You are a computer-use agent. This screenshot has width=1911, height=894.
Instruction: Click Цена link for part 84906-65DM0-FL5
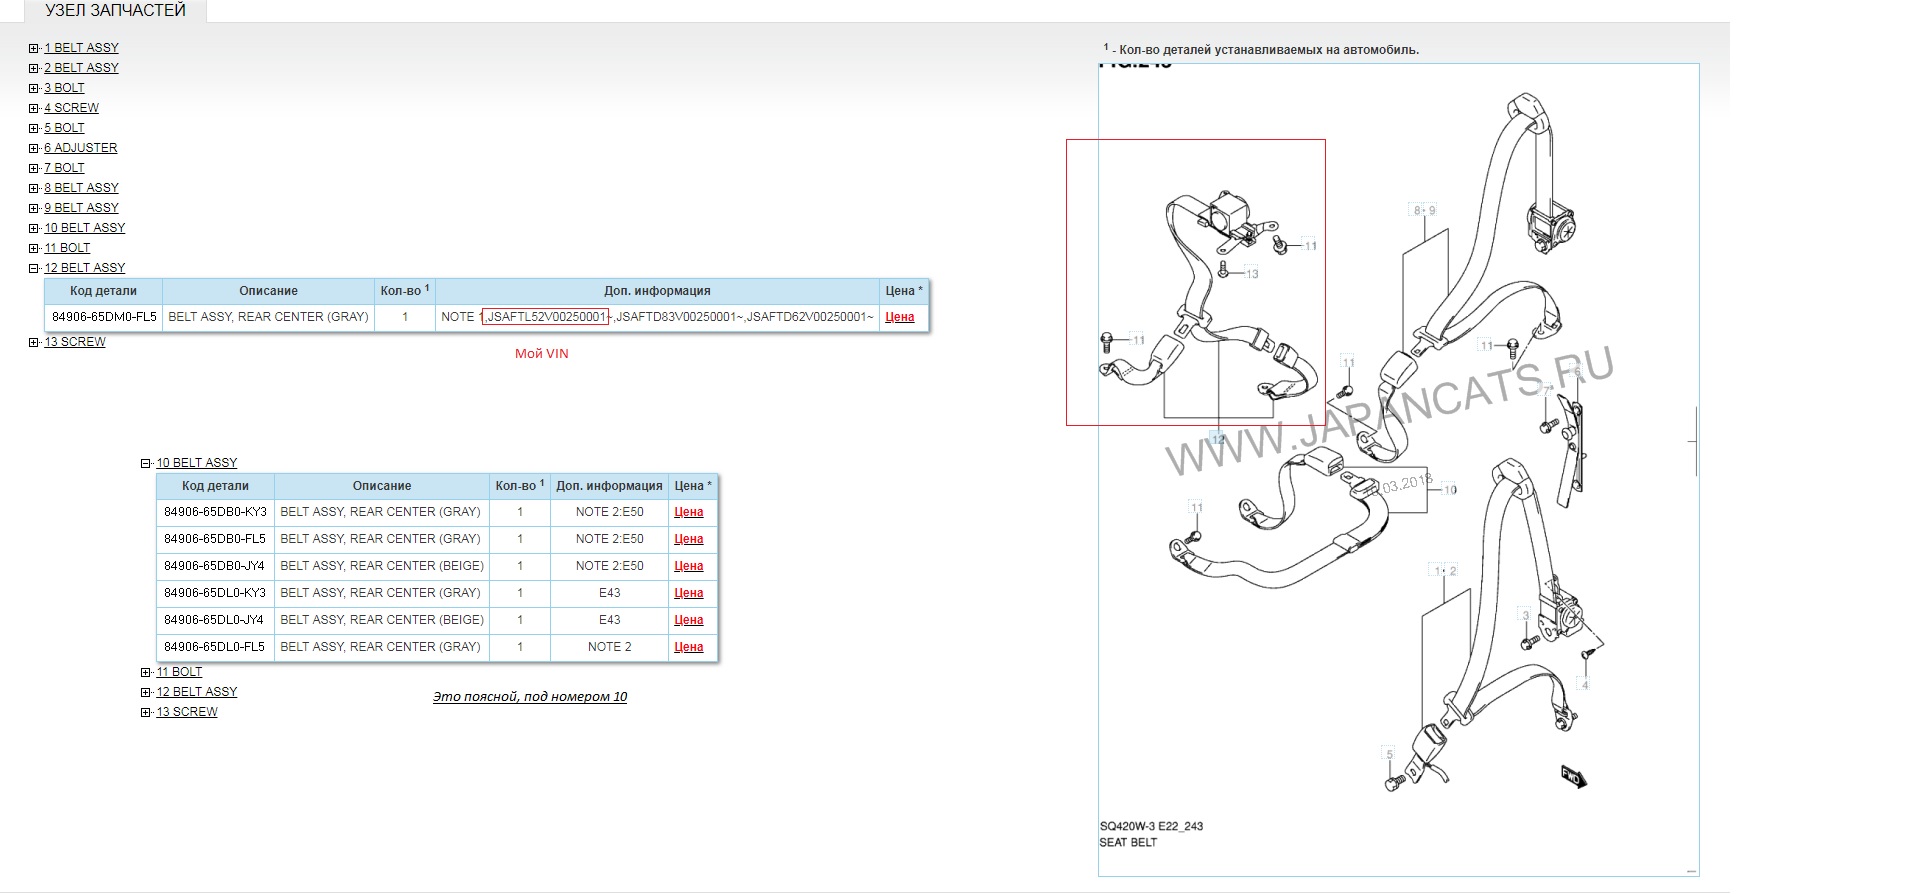(x=900, y=317)
